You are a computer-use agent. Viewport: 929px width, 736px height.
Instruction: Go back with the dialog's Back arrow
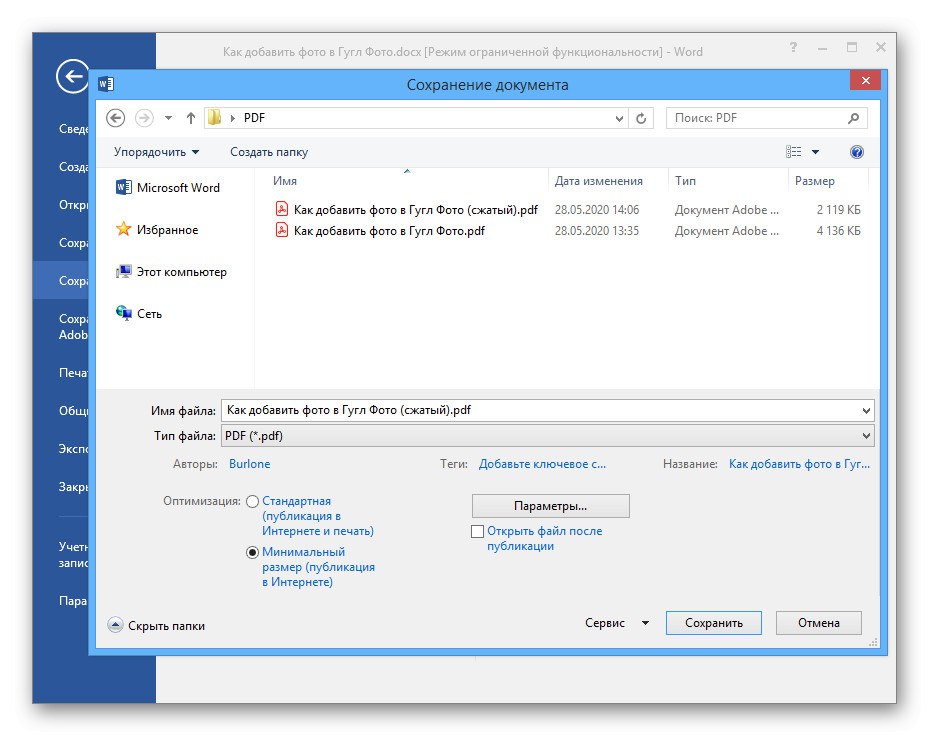[116, 118]
